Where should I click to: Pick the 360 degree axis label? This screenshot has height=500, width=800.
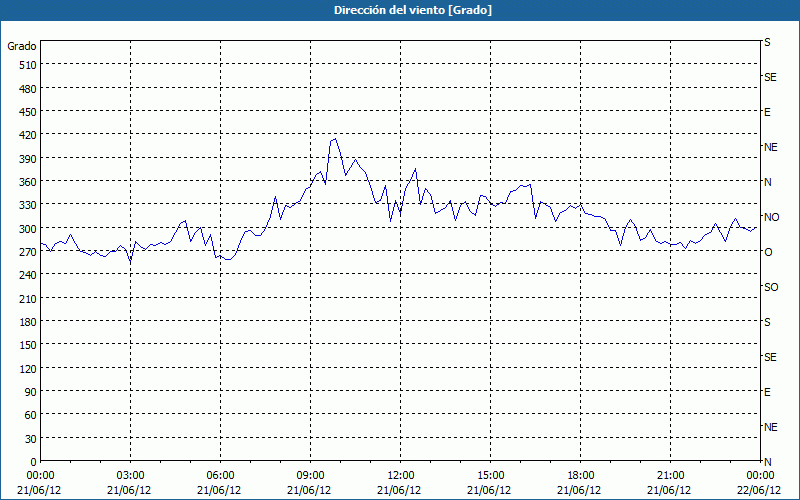28,182
